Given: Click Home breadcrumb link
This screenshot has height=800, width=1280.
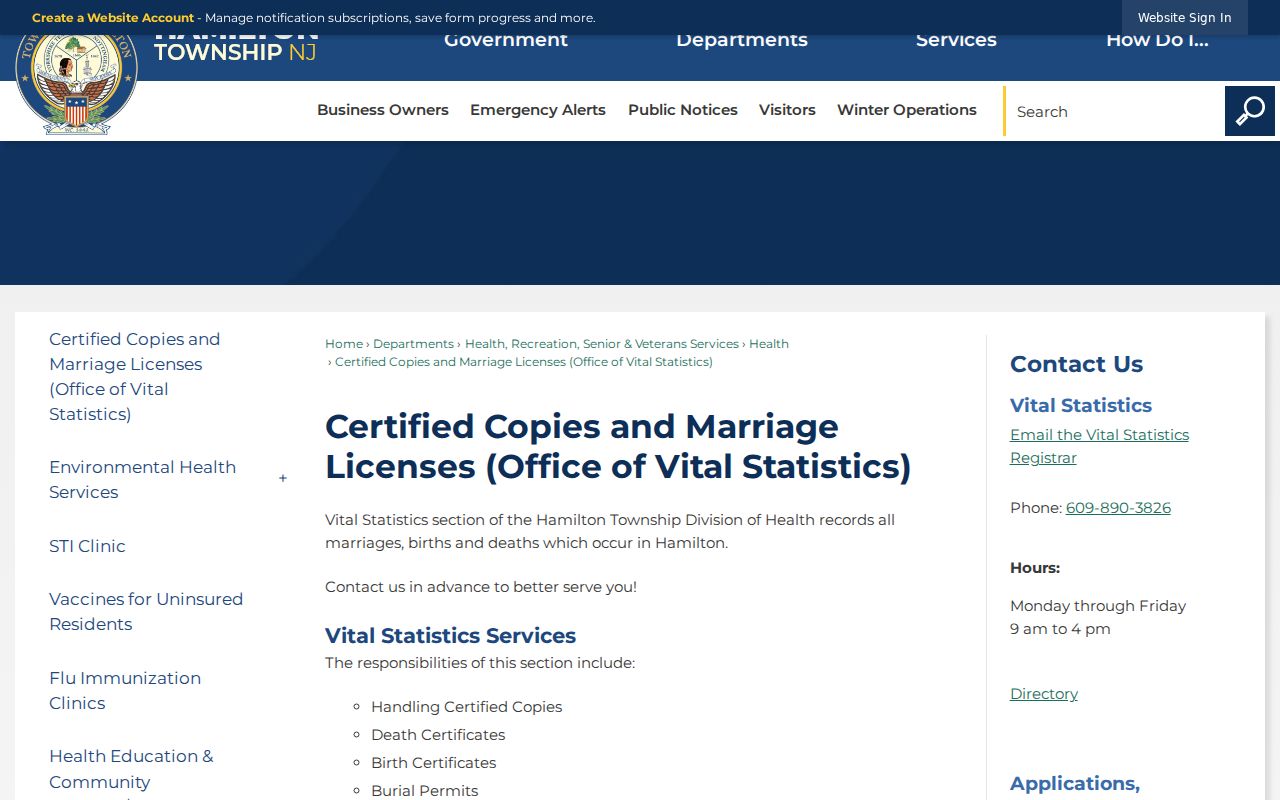Looking at the screenshot, I should point(344,344).
